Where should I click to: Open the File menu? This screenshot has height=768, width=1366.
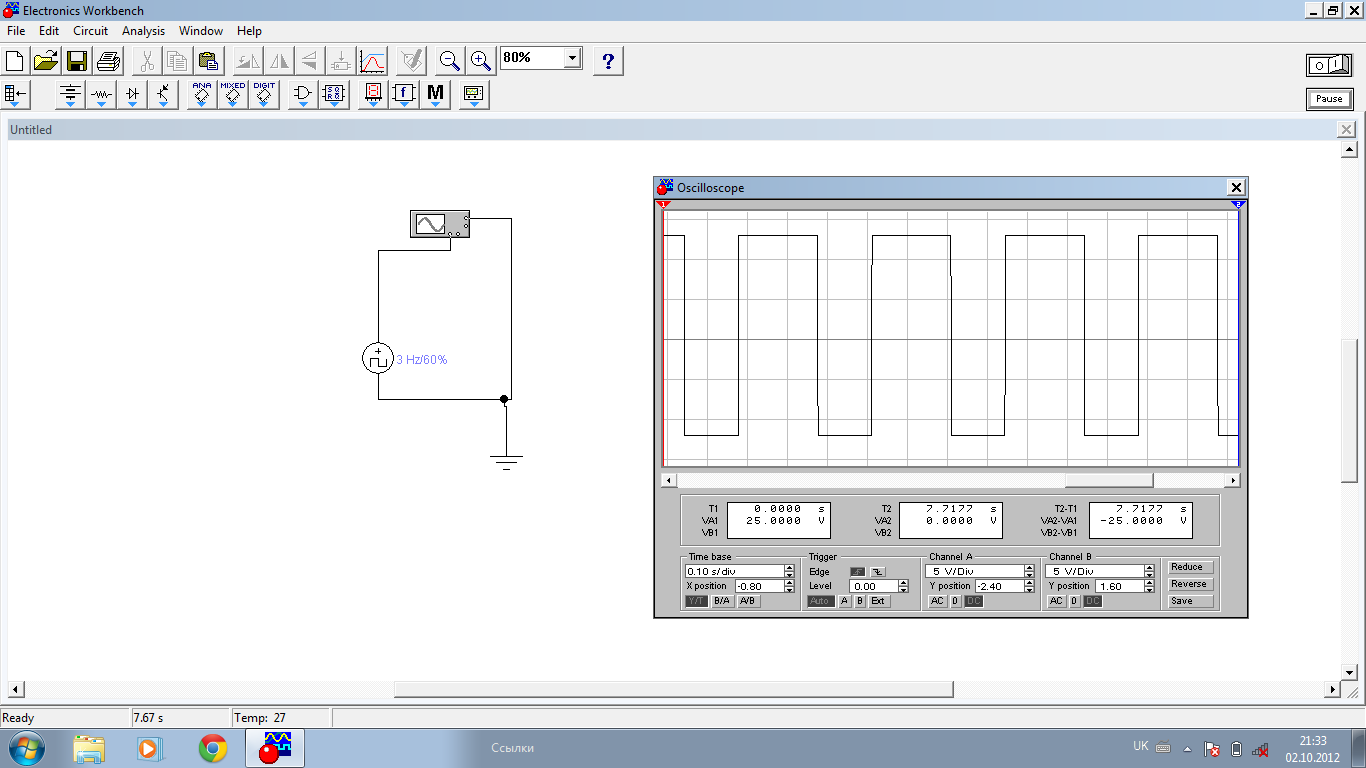(15, 31)
